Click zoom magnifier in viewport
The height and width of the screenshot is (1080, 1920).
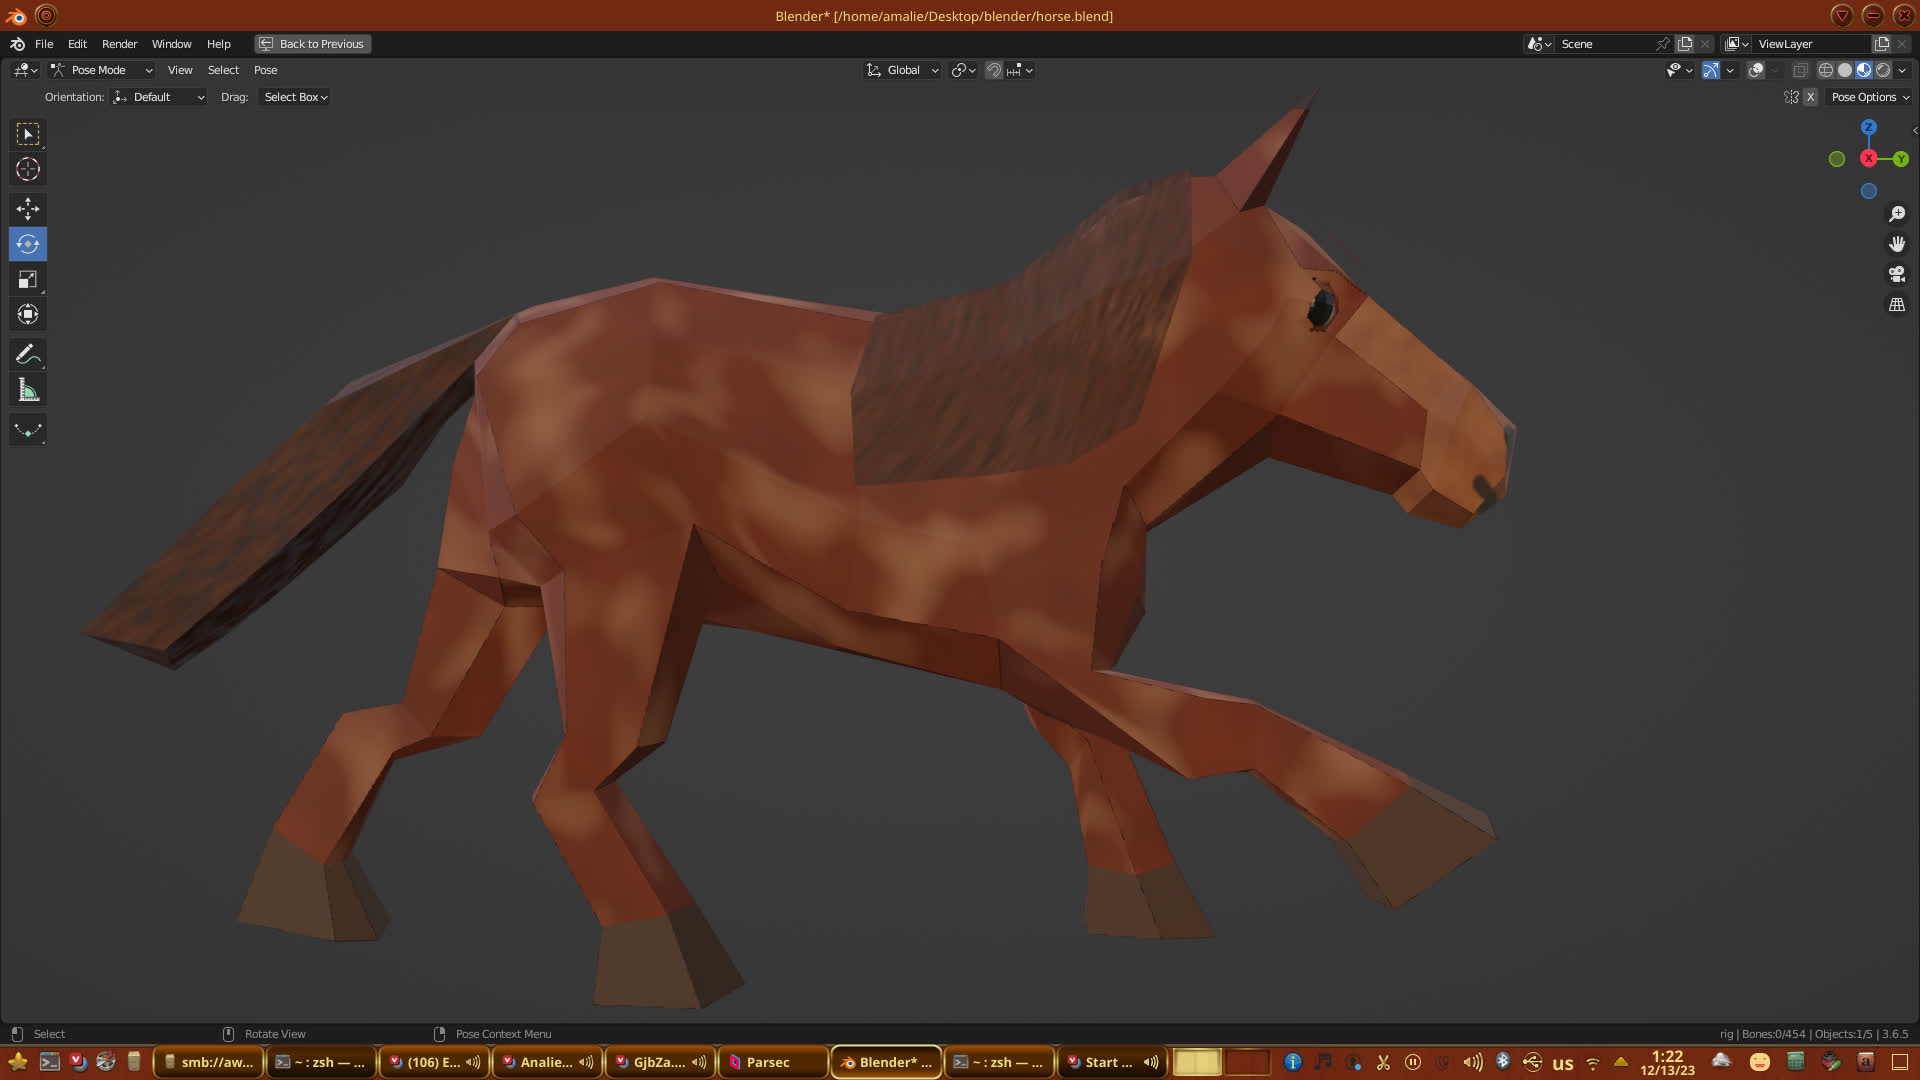pos(1896,214)
